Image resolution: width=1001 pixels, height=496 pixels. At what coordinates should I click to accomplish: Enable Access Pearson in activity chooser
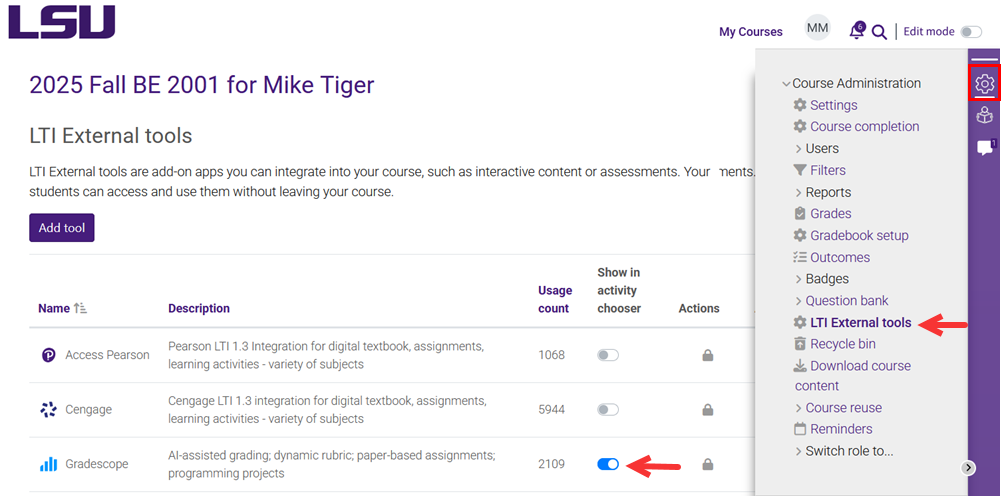pos(608,356)
